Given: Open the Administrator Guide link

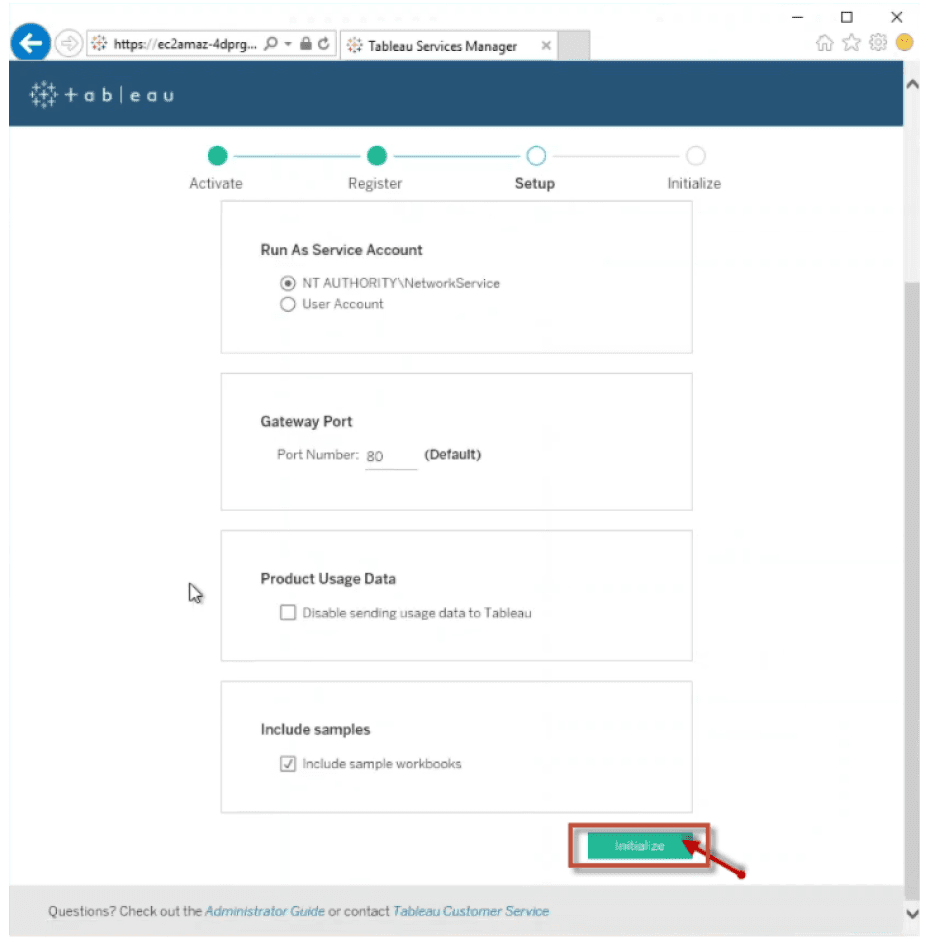Looking at the screenshot, I should click(265, 911).
